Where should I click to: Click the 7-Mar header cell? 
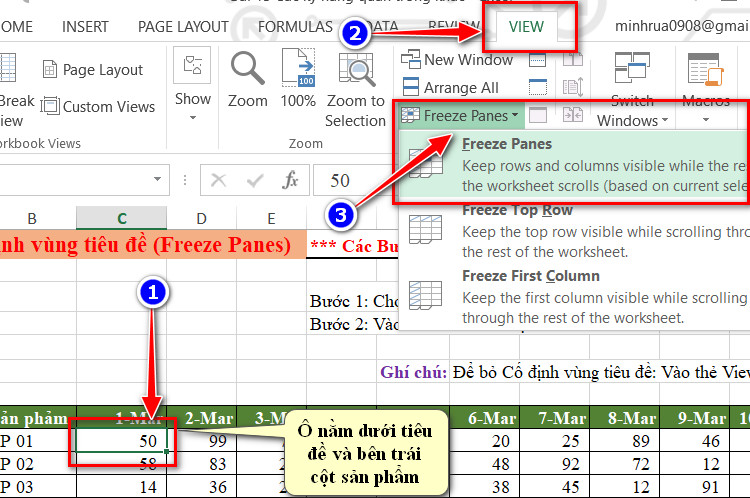[555, 418]
